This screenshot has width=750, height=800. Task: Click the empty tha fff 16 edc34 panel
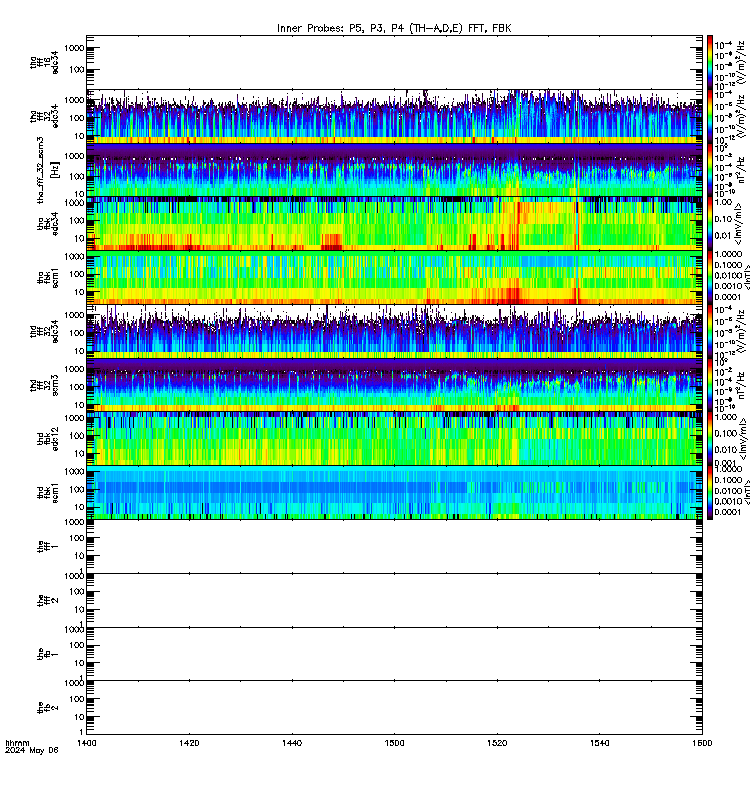click(x=394, y=62)
